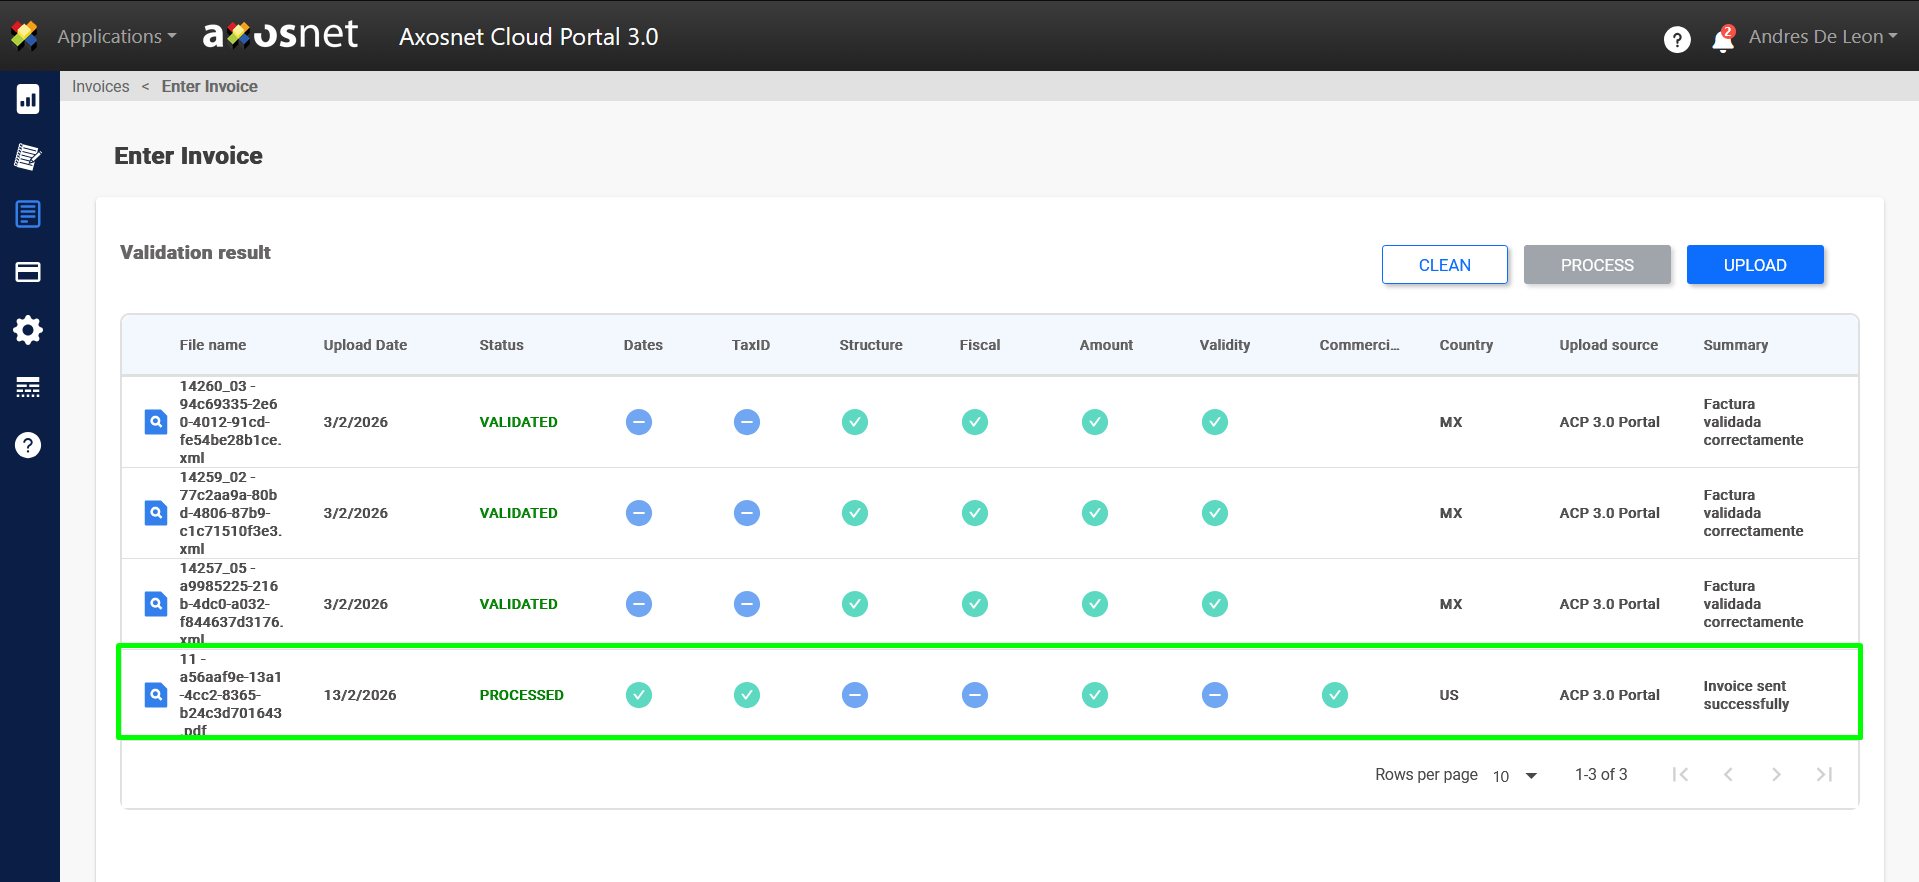Viewport: 1919px width, 882px height.
Task: Select the document list icon in sidebar
Action: (x=28, y=214)
